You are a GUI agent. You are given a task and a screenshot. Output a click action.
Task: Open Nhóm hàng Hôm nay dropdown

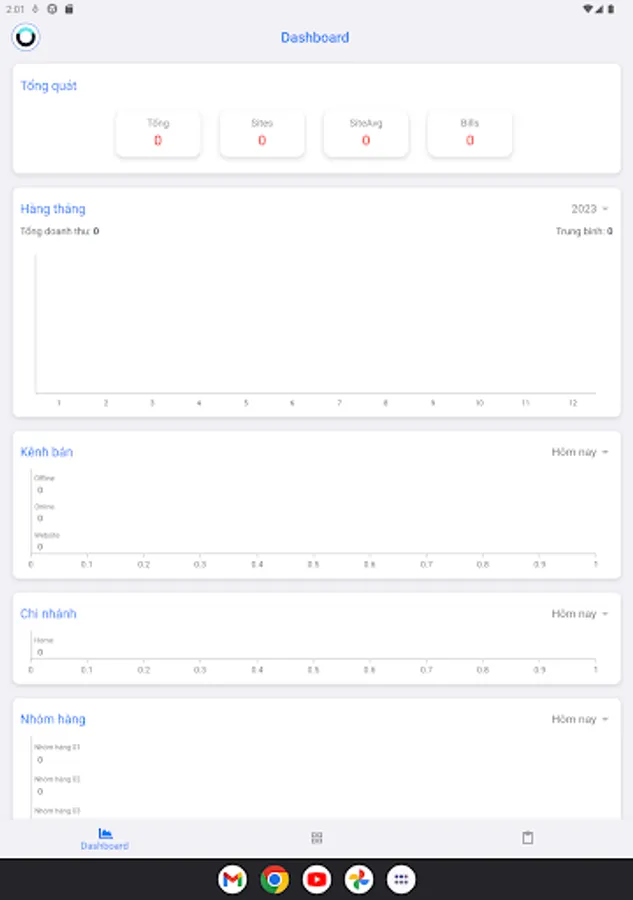580,720
